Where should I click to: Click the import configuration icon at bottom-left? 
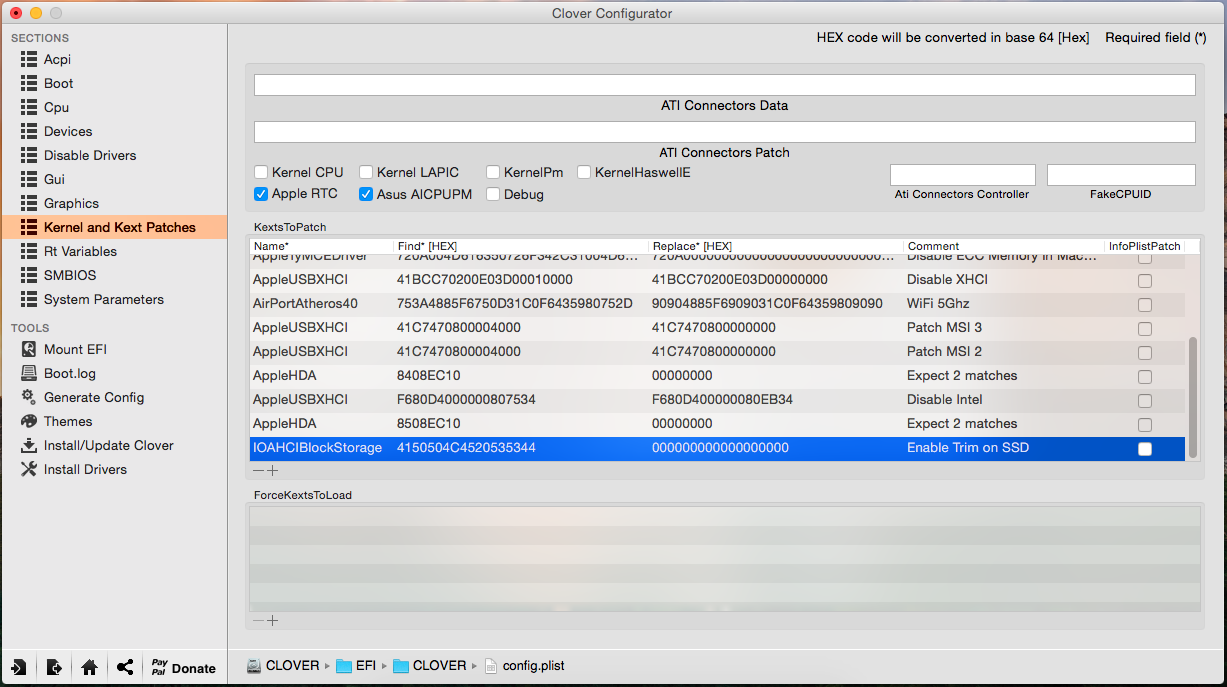19,667
